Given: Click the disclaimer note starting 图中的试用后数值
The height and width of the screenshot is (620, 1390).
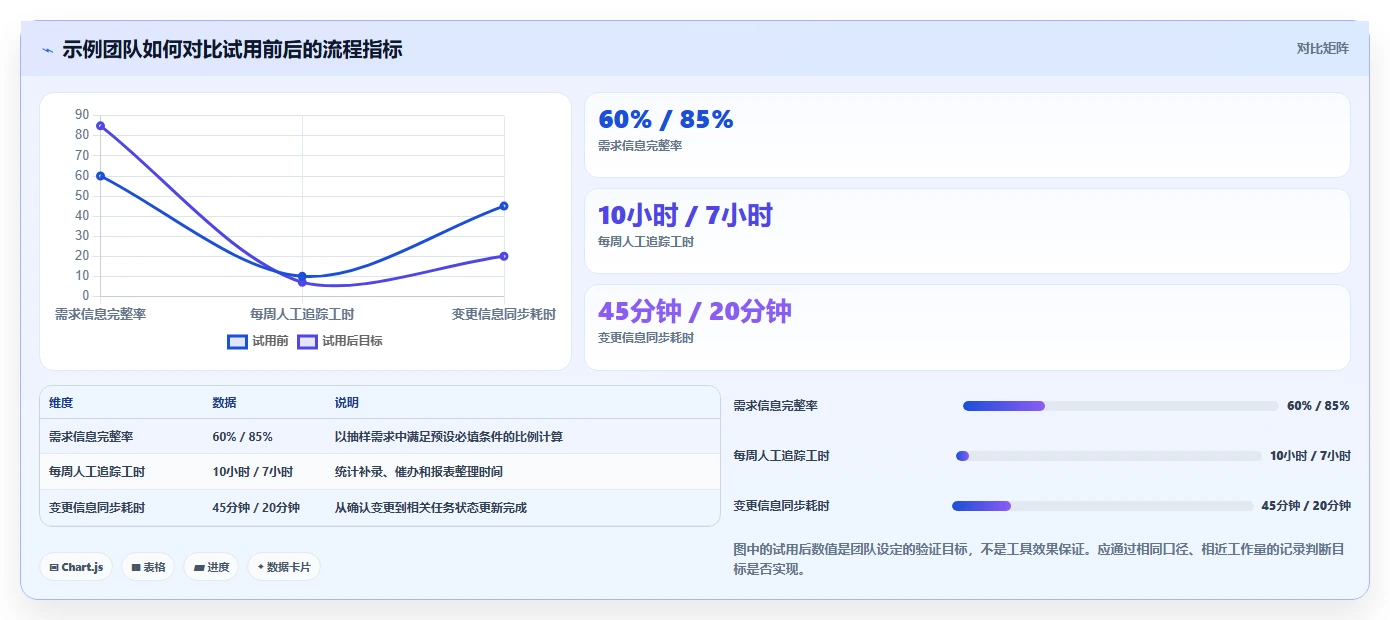Looking at the screenshot, I should click(1038, 560).
